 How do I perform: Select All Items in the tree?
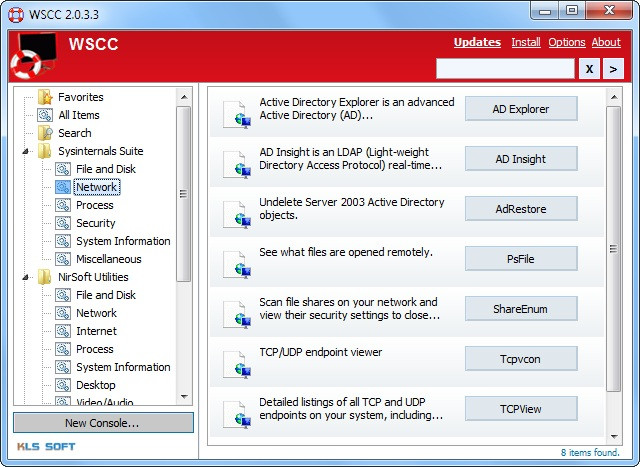pos(79,115)
